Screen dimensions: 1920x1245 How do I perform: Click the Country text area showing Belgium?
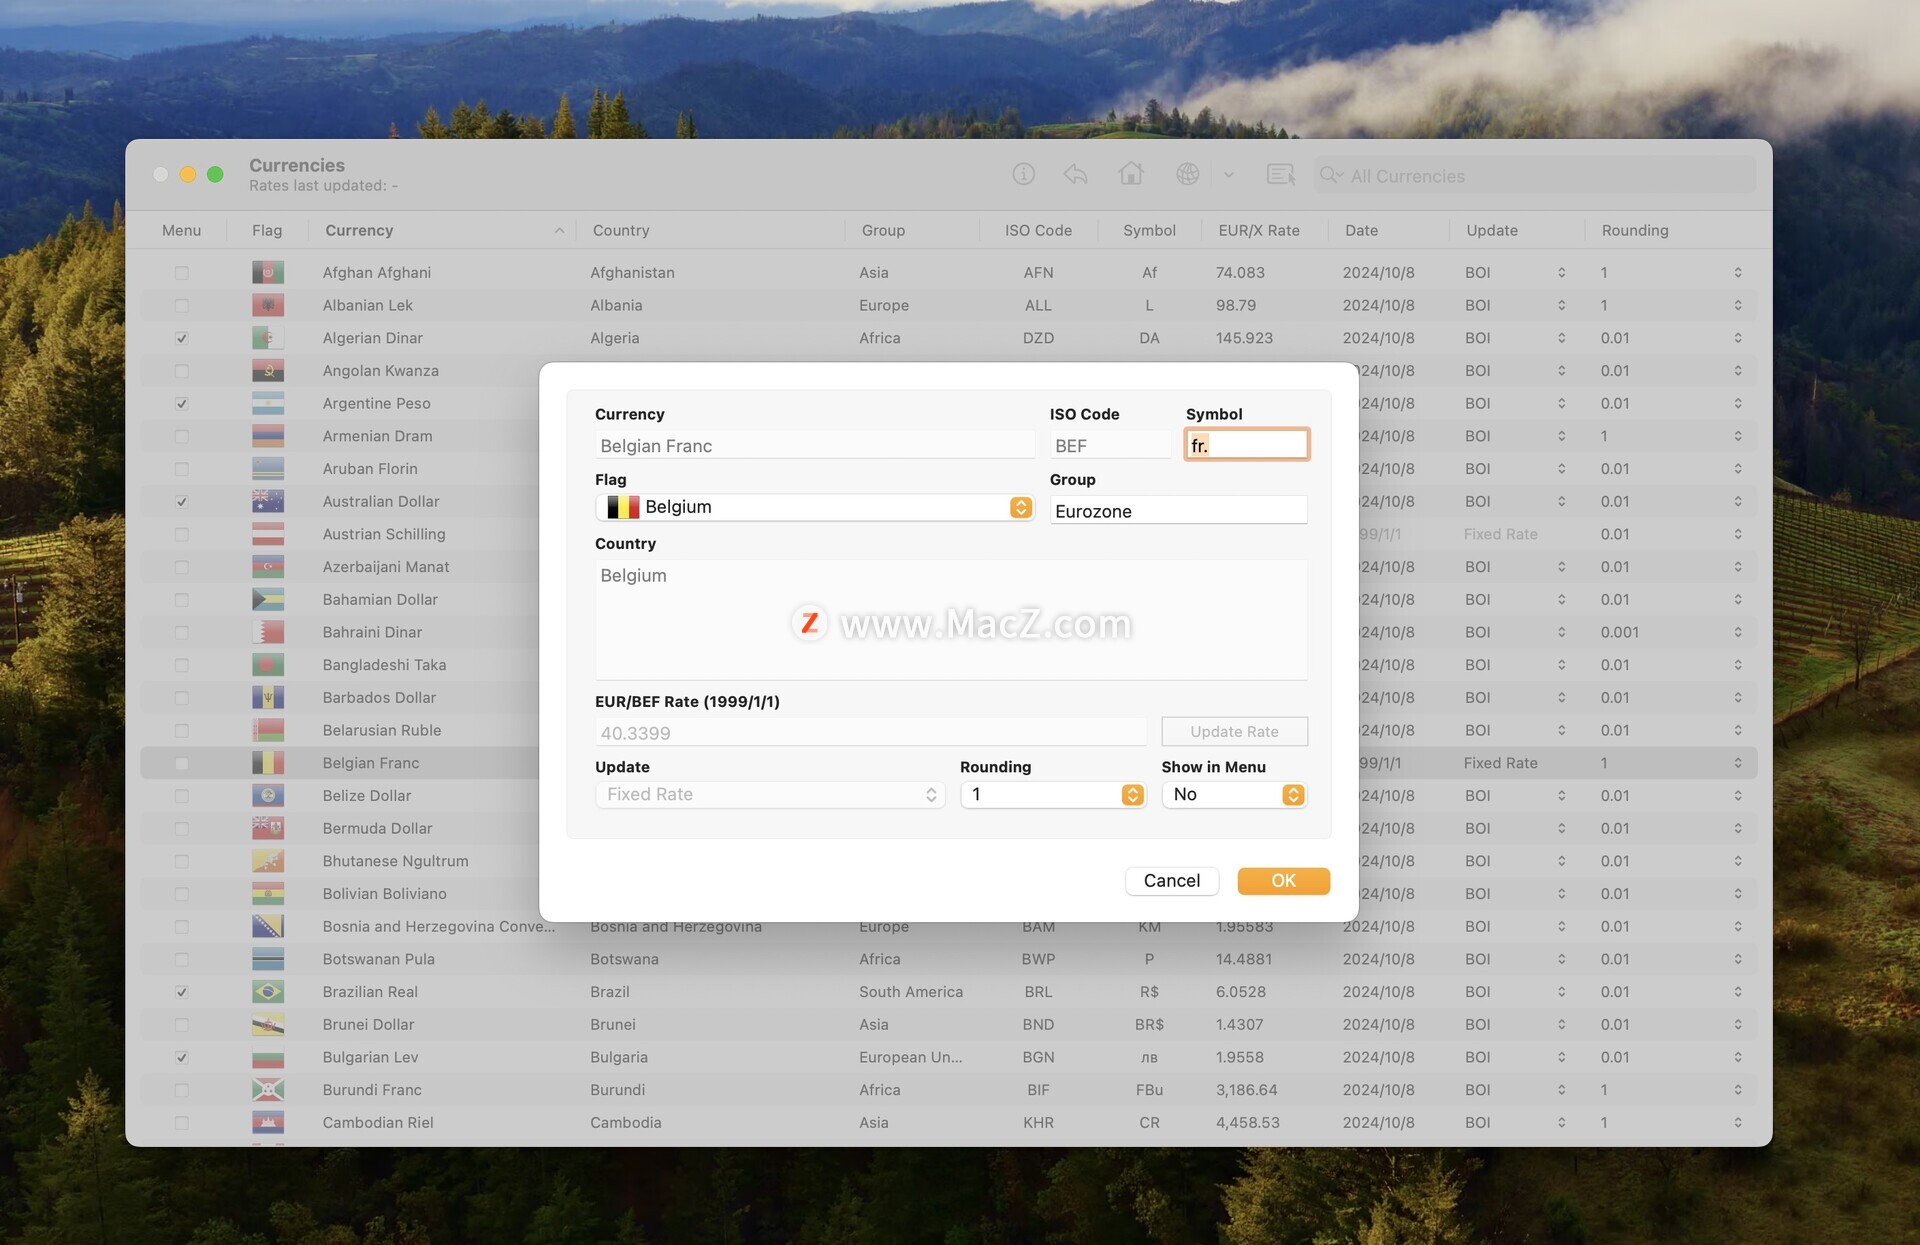click(951, 619)
